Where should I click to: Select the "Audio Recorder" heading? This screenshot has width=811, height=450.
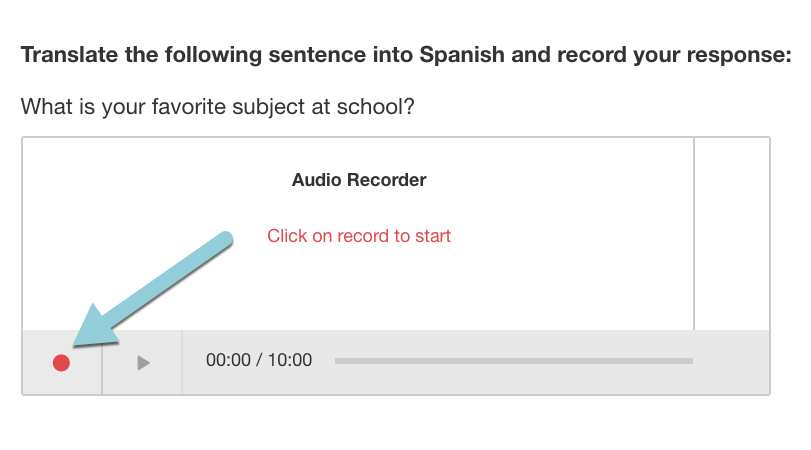click(x=359, y=180)
